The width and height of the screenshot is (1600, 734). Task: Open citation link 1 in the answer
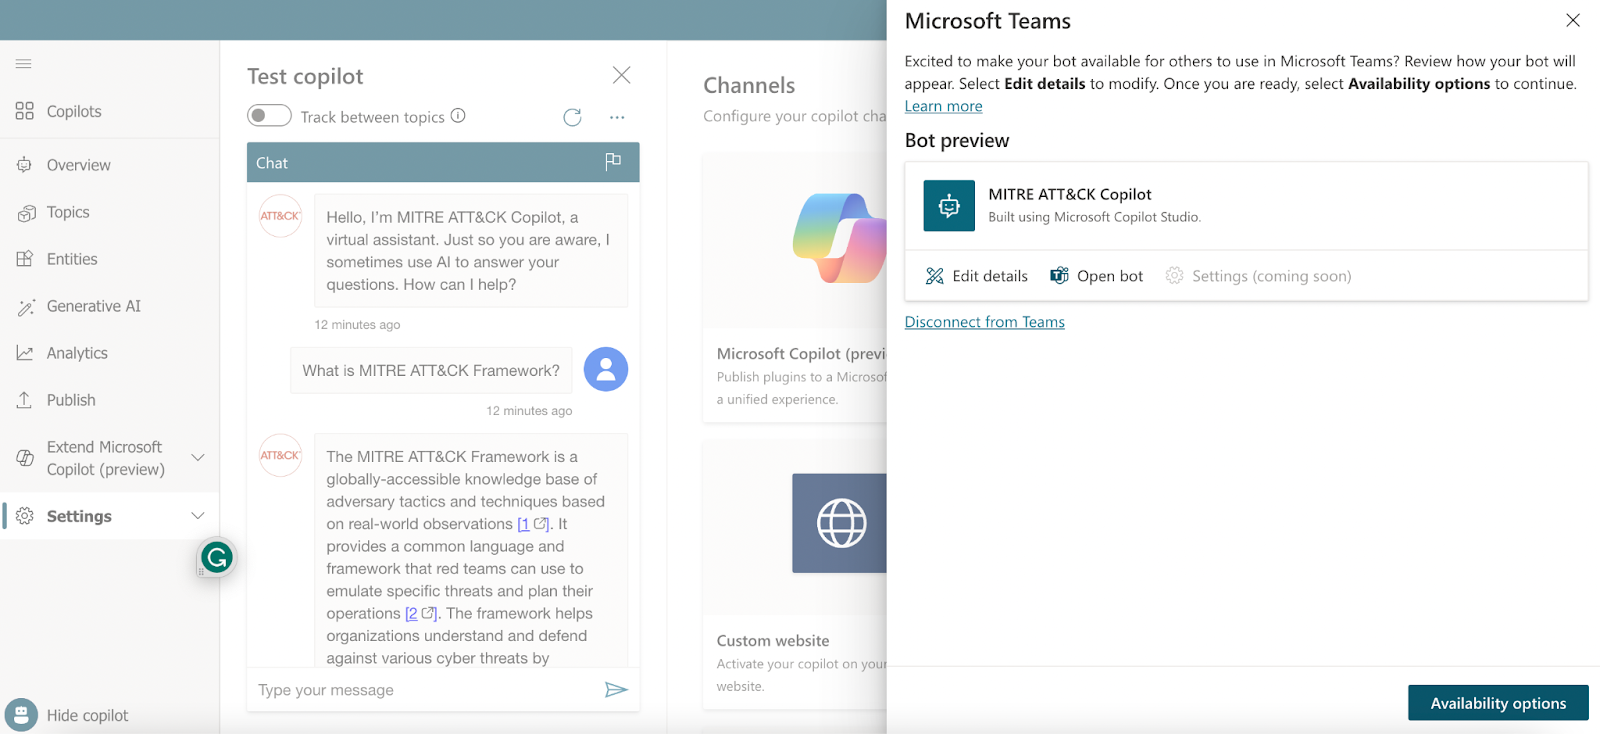pos(533,524)
